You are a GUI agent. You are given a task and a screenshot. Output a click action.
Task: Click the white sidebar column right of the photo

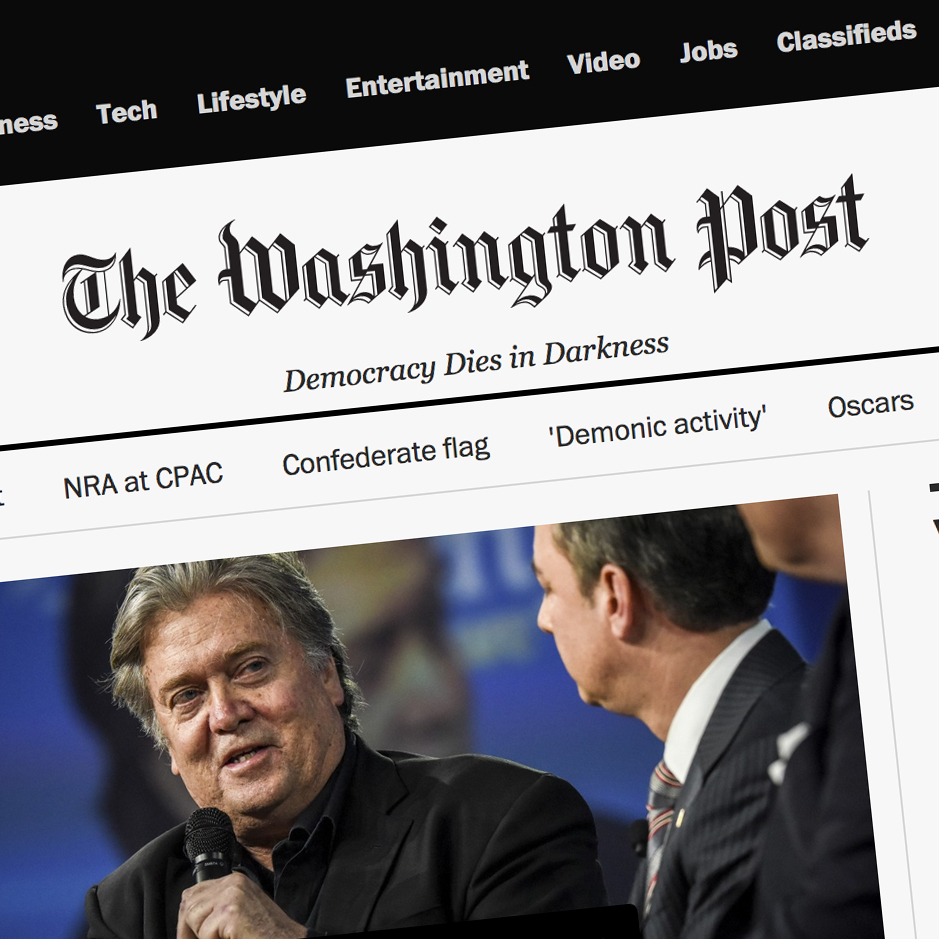[x=907, y=719]
